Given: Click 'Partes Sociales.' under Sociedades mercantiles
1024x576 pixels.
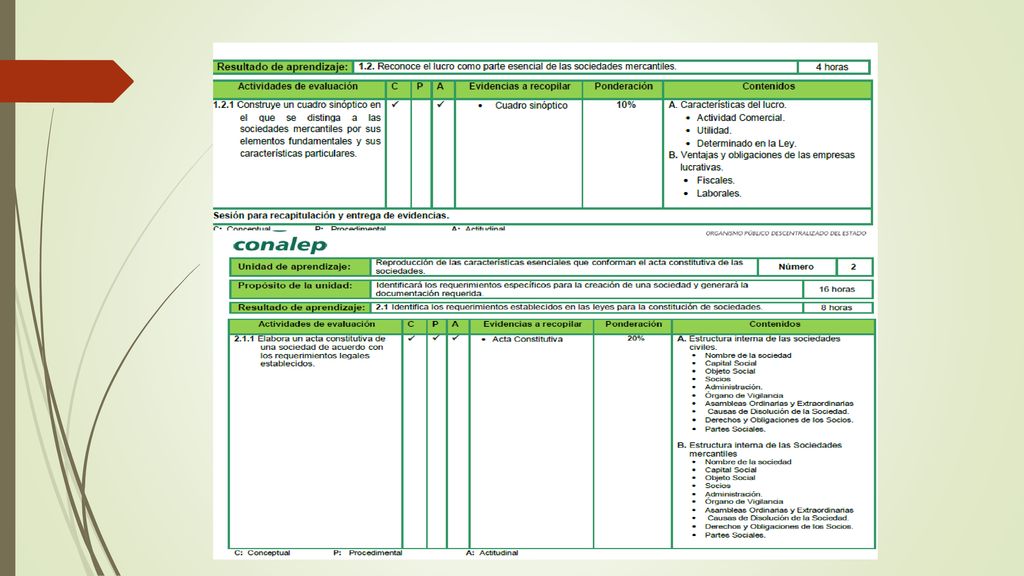Looking at the screenshot, I should pos(735,535).
